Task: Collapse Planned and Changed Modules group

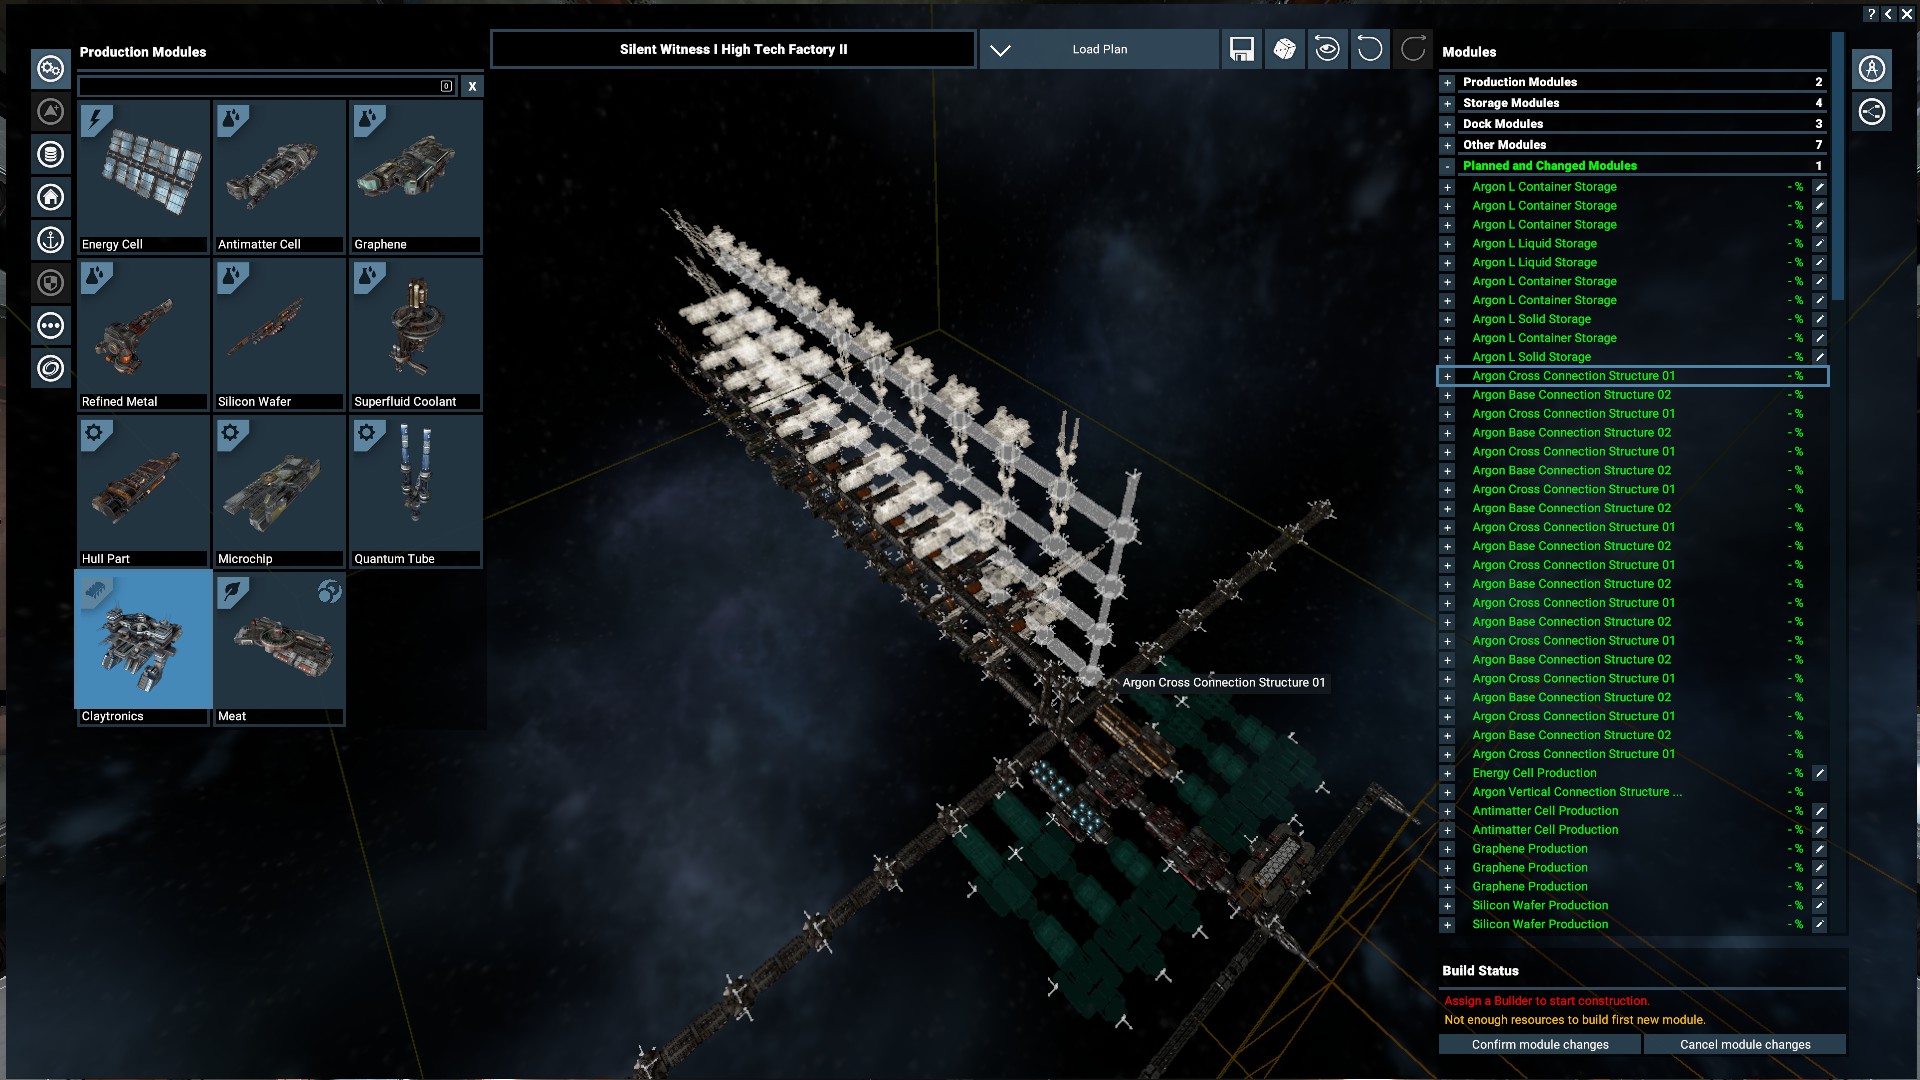Action: click(x=1447, y=166)
